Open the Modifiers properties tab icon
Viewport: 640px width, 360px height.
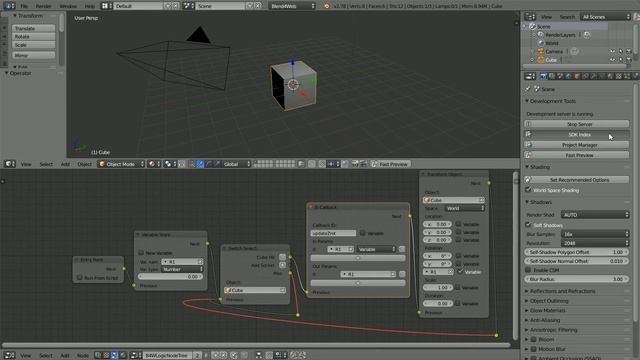pyautogui.click(x=593, y=76)
